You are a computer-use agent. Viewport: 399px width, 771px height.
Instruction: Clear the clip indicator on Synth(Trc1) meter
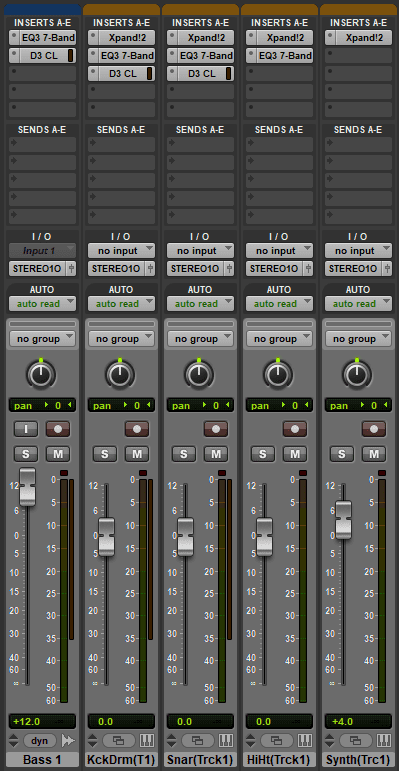pyautogui.click(x=382, y=473)
